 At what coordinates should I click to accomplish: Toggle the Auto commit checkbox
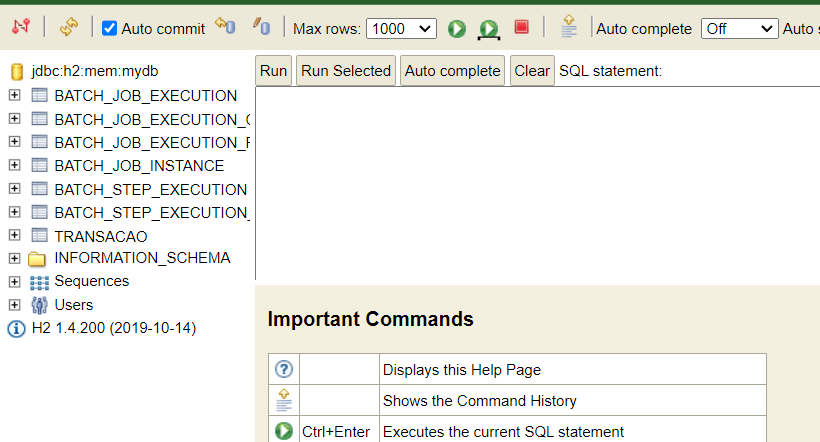(110, 29)
